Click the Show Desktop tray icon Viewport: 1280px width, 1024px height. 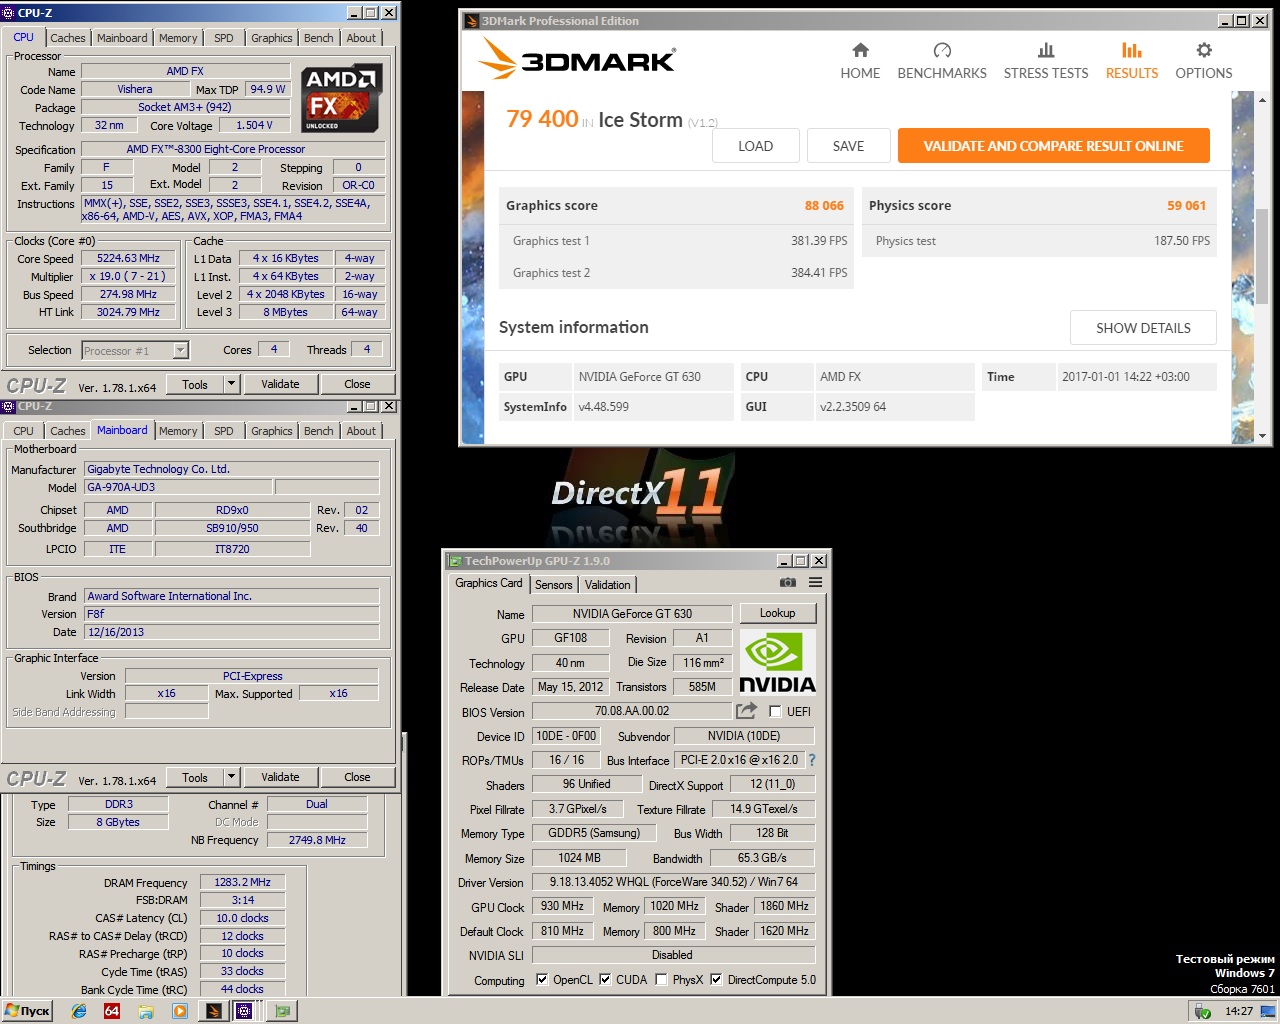[x=1269, y=1011]
